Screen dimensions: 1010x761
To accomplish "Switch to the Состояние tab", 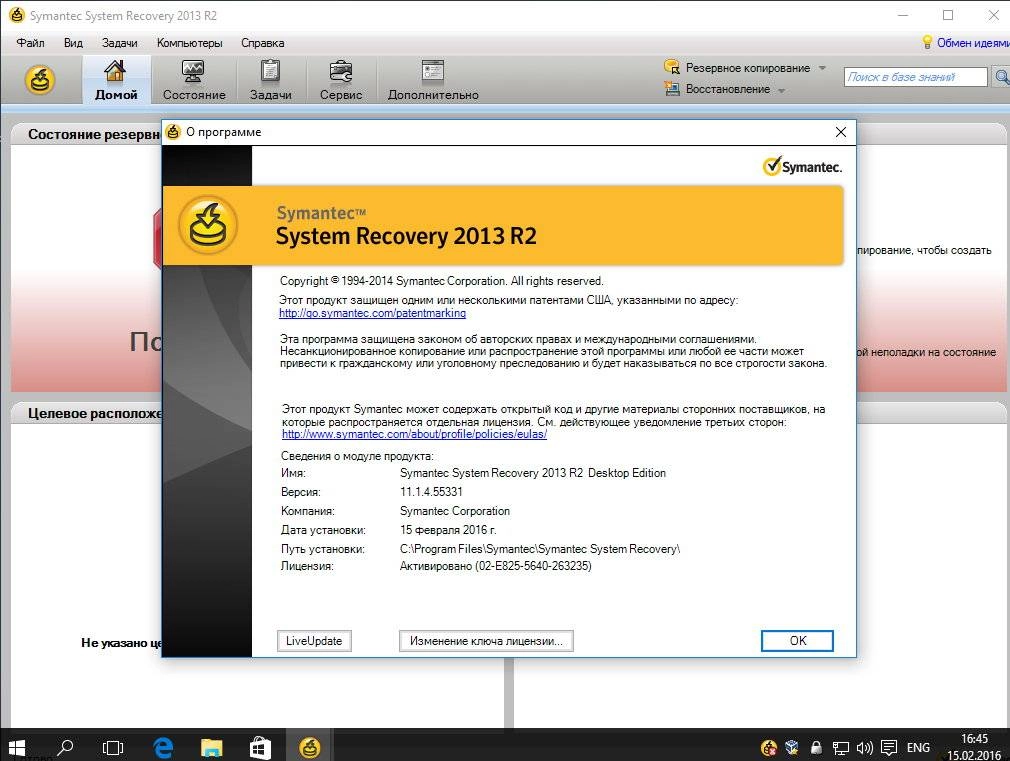I will click(x=194, y=80).
